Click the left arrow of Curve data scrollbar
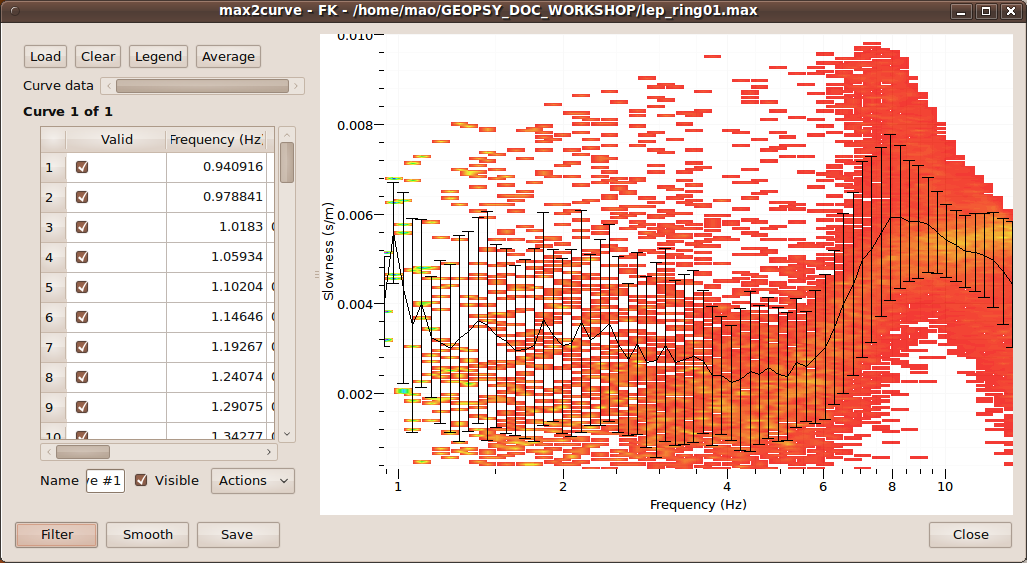Viewport: 1027px width, 563px height. click(107, 86)
